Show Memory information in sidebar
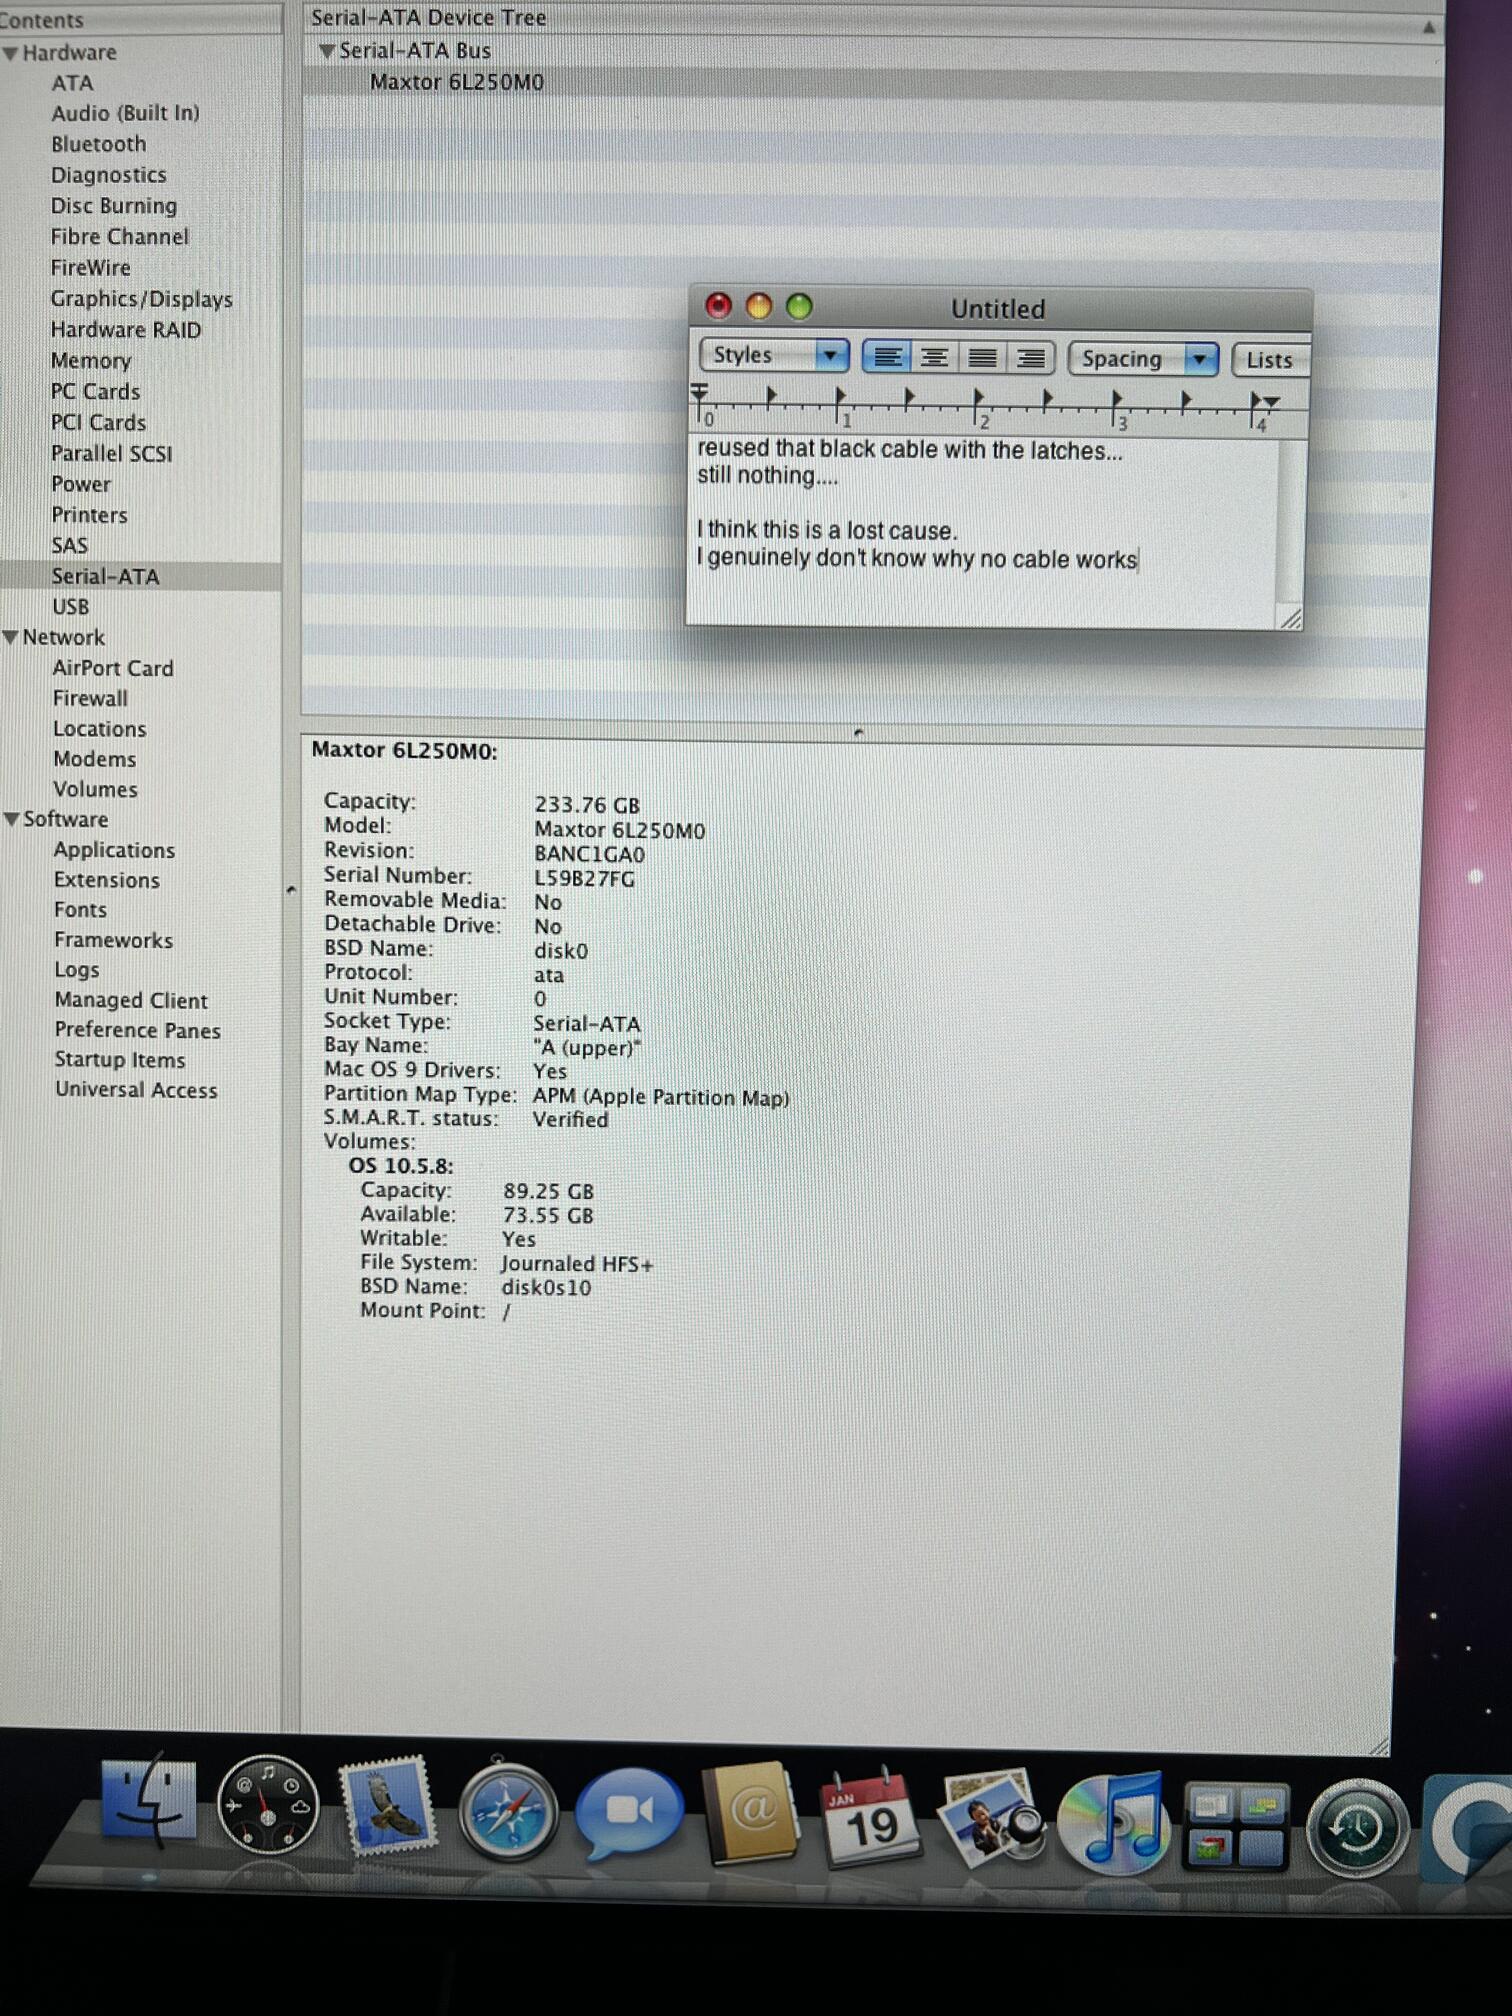The width and height of the screenshot is (1512, 2016). point(91,361)
